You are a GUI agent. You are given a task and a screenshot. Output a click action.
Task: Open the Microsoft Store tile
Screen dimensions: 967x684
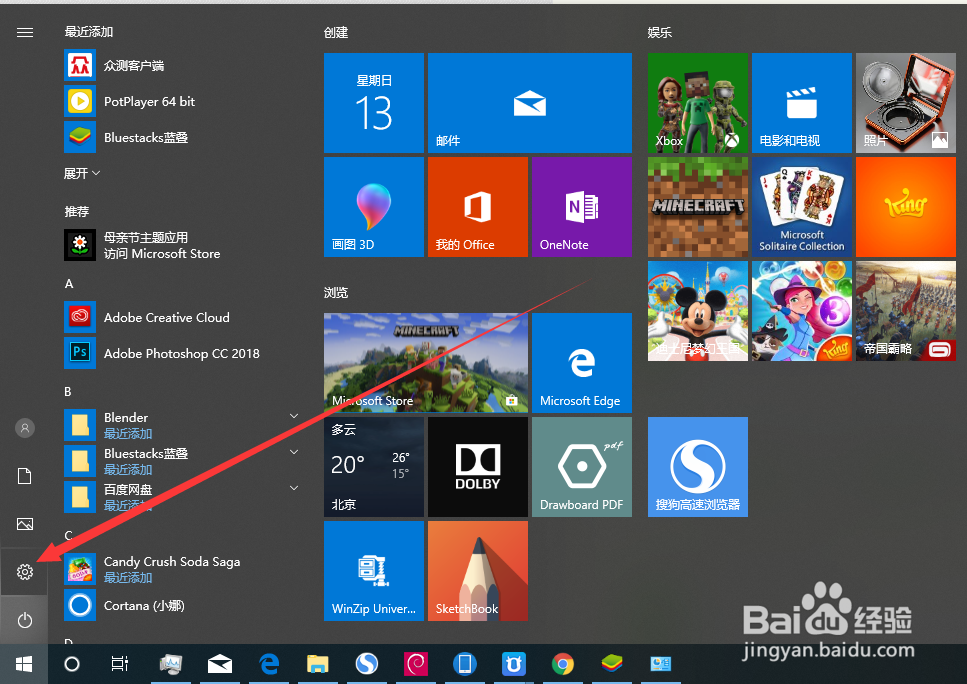(426, 363)
